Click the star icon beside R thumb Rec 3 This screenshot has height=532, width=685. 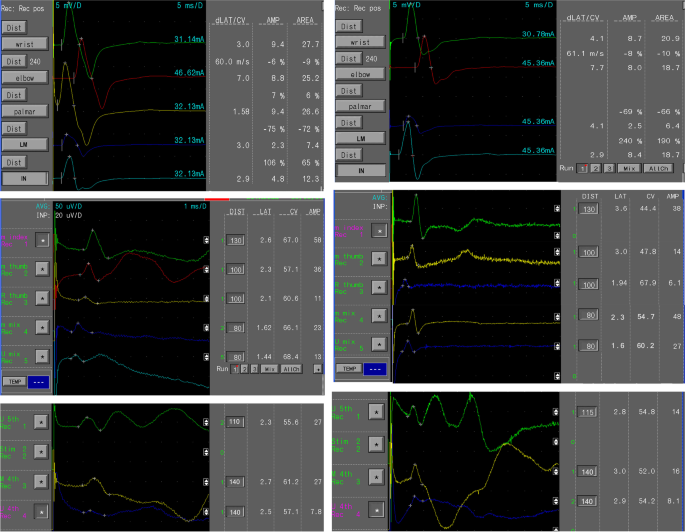coord(41,298)
